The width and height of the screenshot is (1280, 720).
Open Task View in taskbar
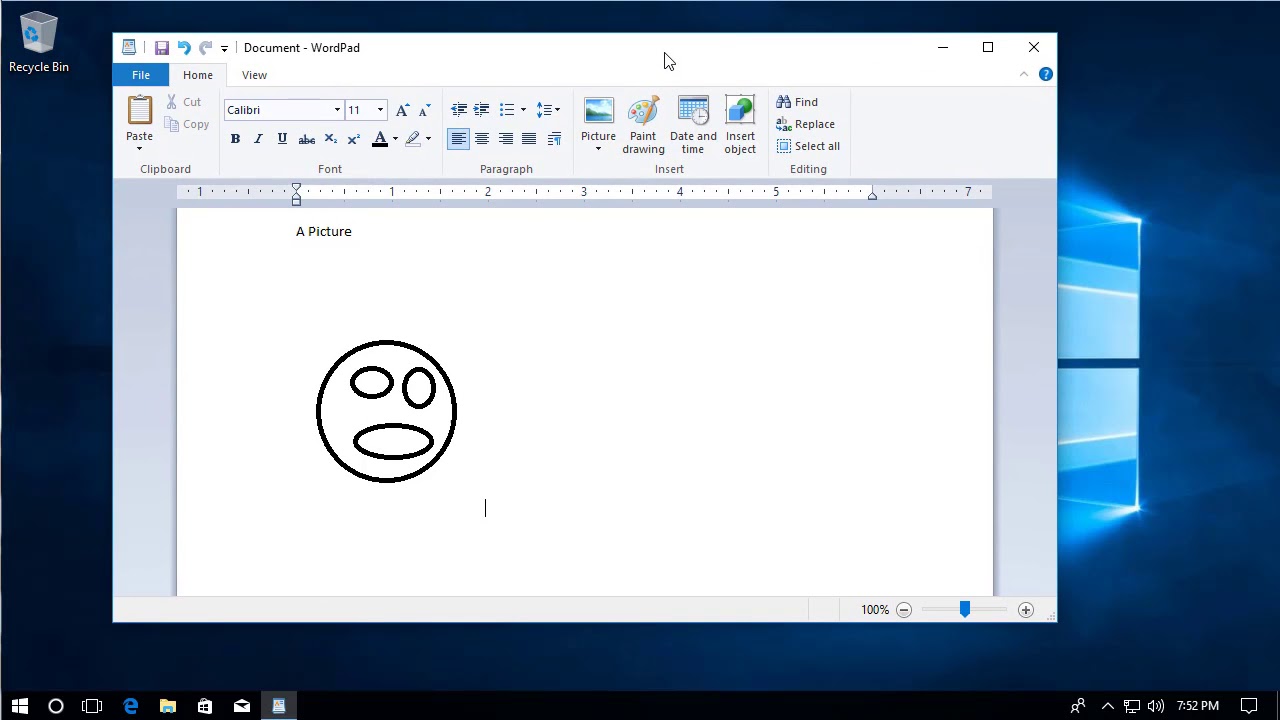click(x=92, y=706)
